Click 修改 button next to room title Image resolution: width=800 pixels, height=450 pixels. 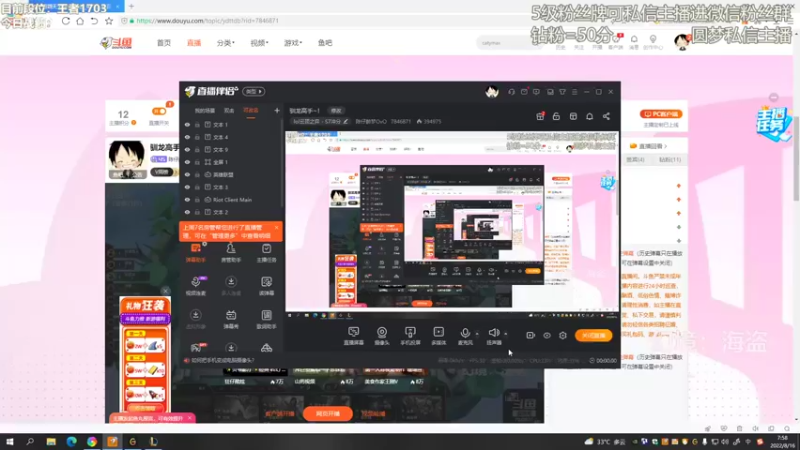(x=336, y=111)
